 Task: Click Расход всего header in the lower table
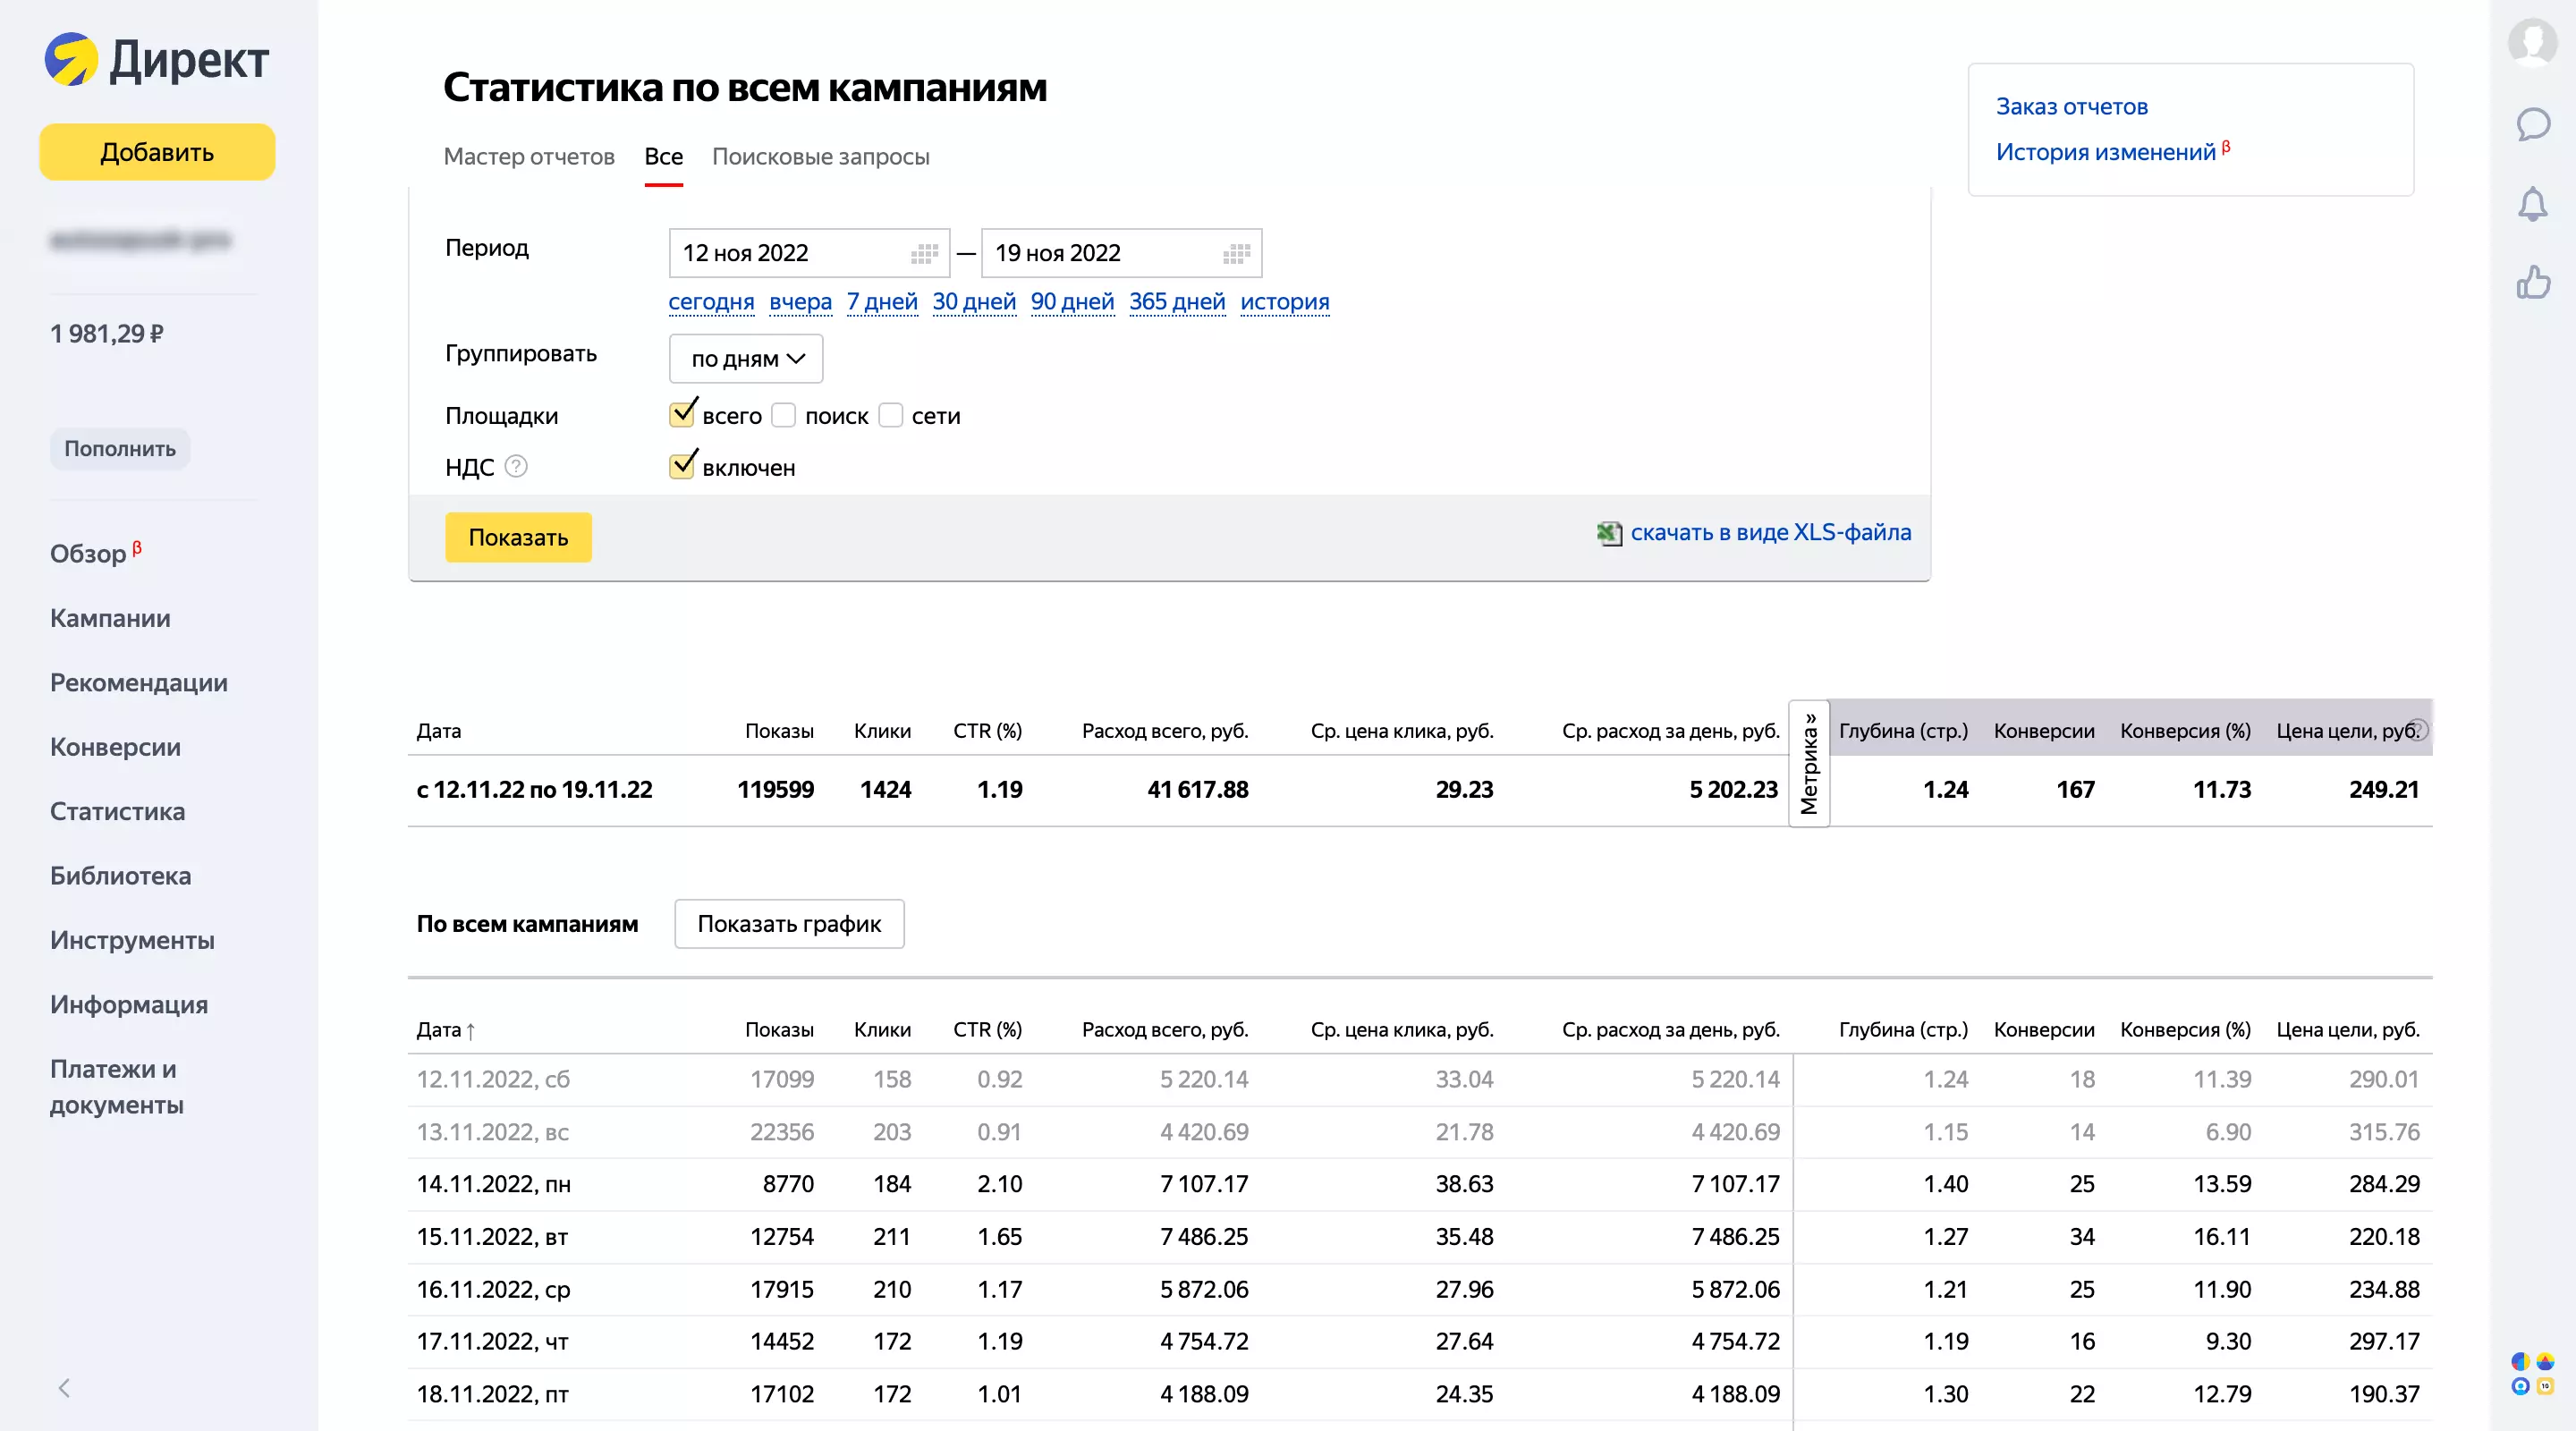(1165, 1029)
